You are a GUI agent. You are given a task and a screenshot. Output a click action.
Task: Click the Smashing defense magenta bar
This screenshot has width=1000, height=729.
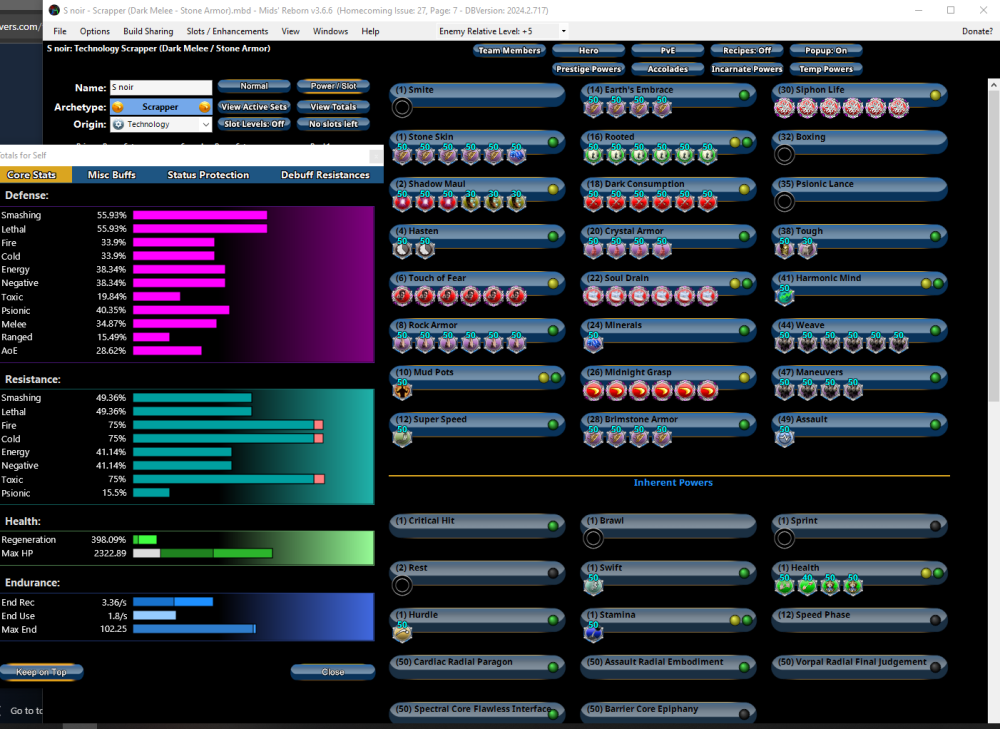pos(200,215)
